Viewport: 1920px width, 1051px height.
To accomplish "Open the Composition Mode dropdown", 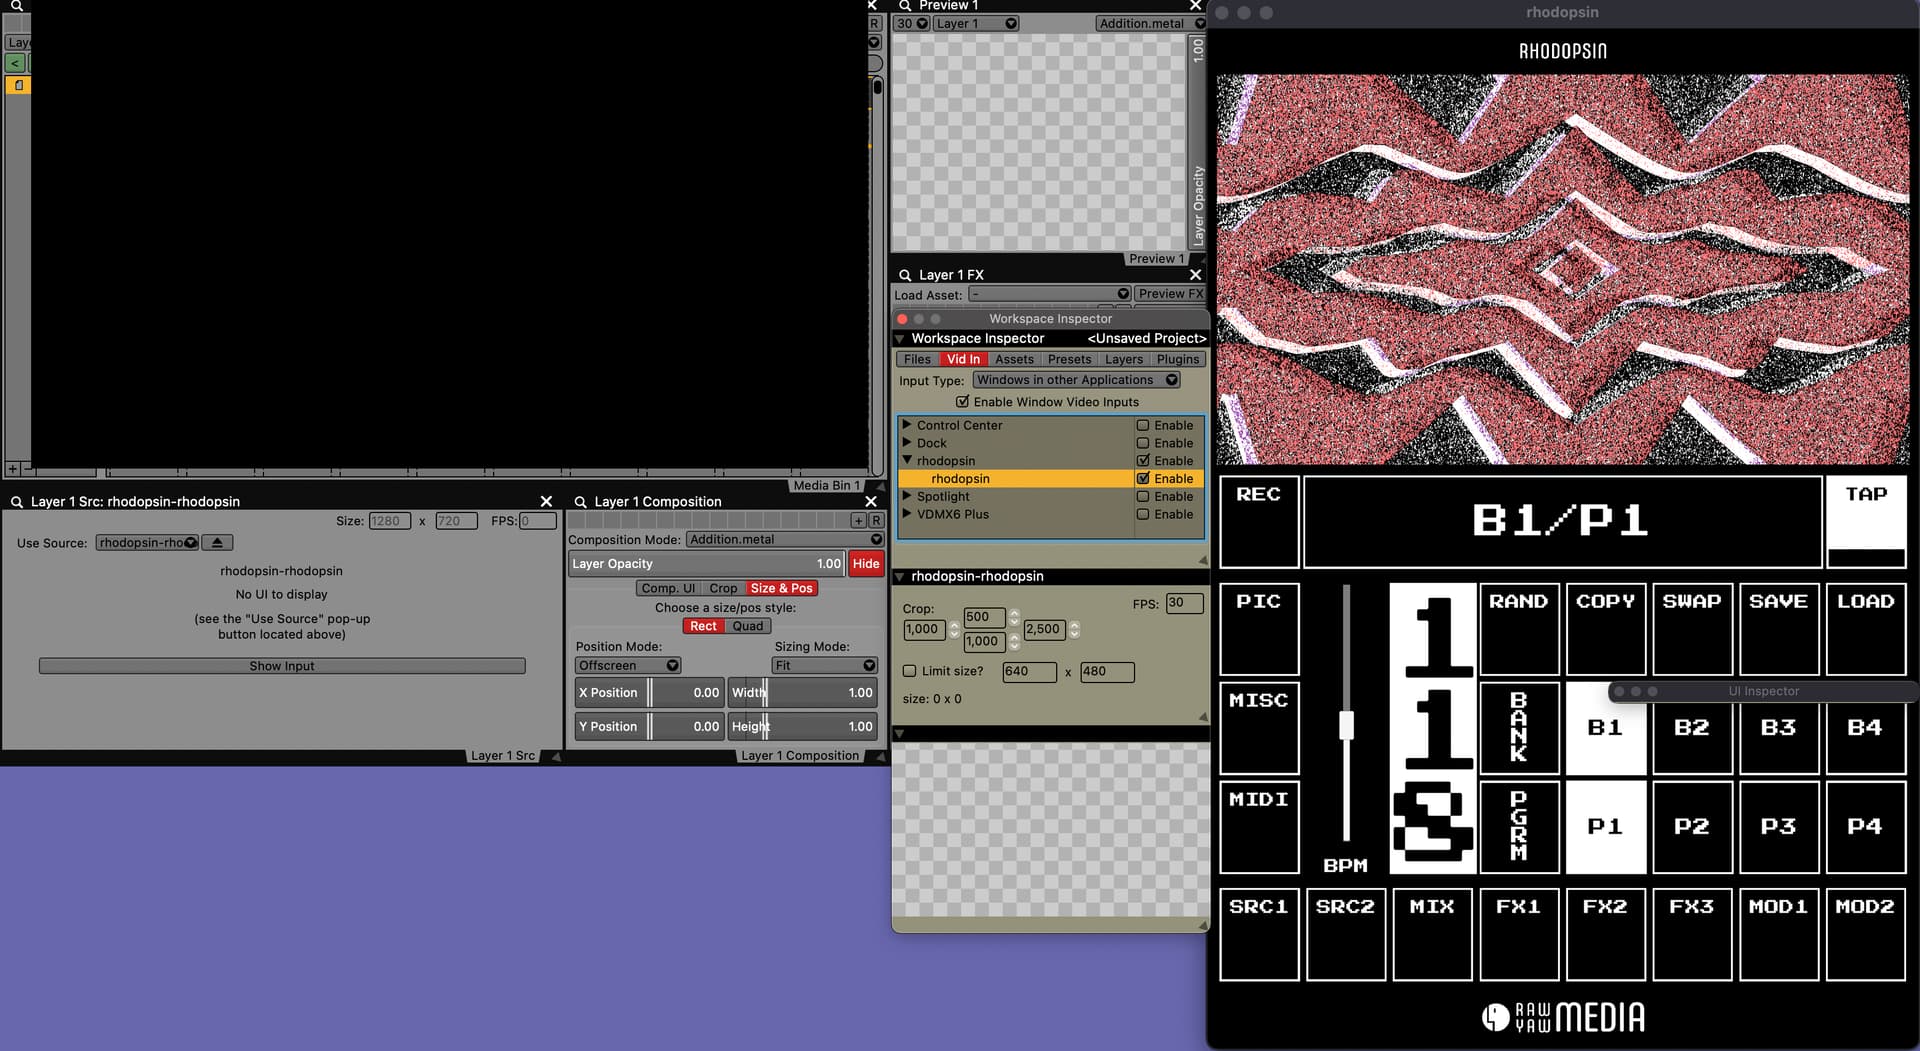I will coord(785,540).
